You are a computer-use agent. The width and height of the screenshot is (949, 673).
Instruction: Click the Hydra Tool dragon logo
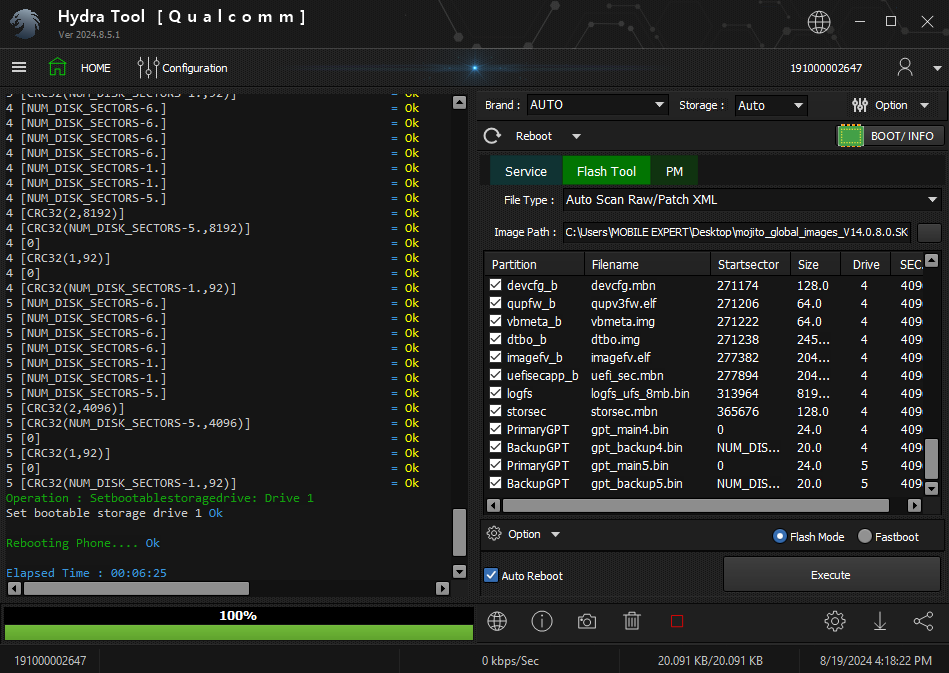coord(25,24)
